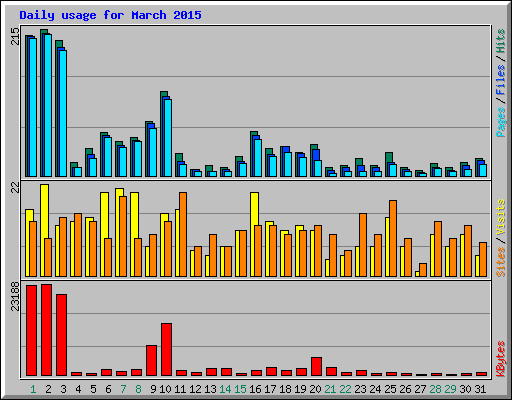Click green day label 15 on the x-axis
Viewport: 512px width, 400px height.
(x=240, y=389)
